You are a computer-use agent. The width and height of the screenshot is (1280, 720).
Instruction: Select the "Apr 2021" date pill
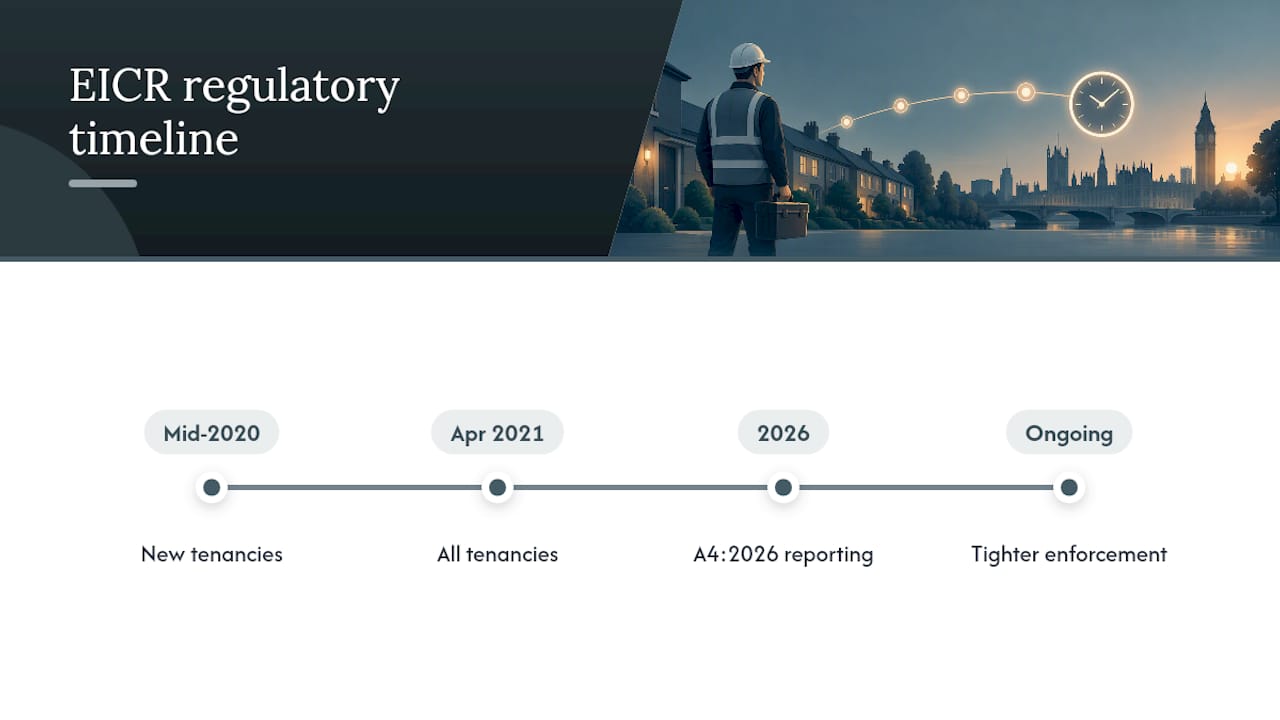[497, 433]
